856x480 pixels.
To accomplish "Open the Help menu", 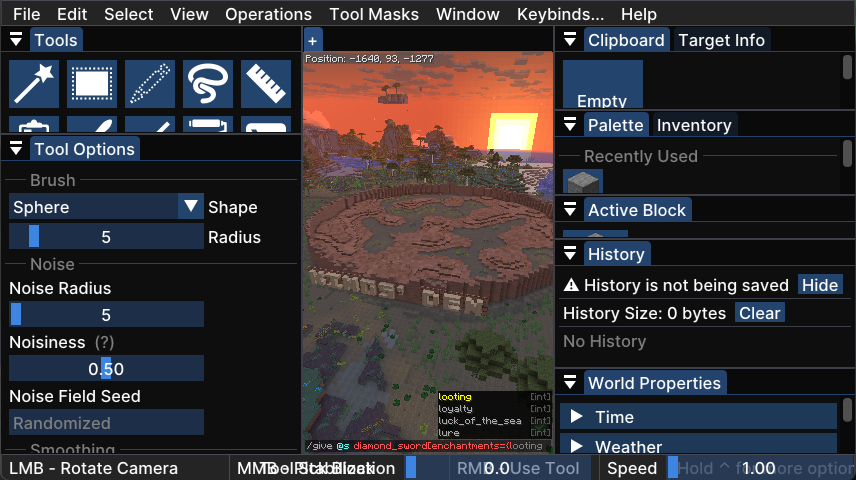I will click(639, 14).
